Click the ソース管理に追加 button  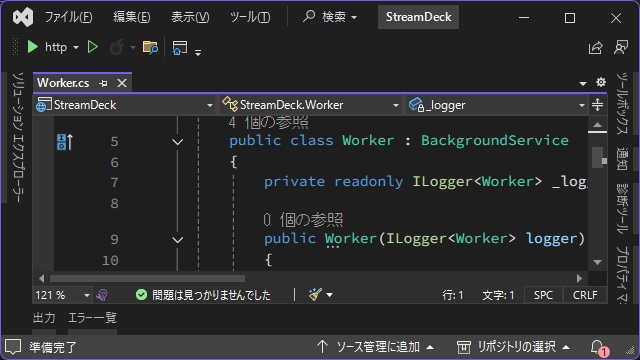pyautogui.click(x=375, y=347)
